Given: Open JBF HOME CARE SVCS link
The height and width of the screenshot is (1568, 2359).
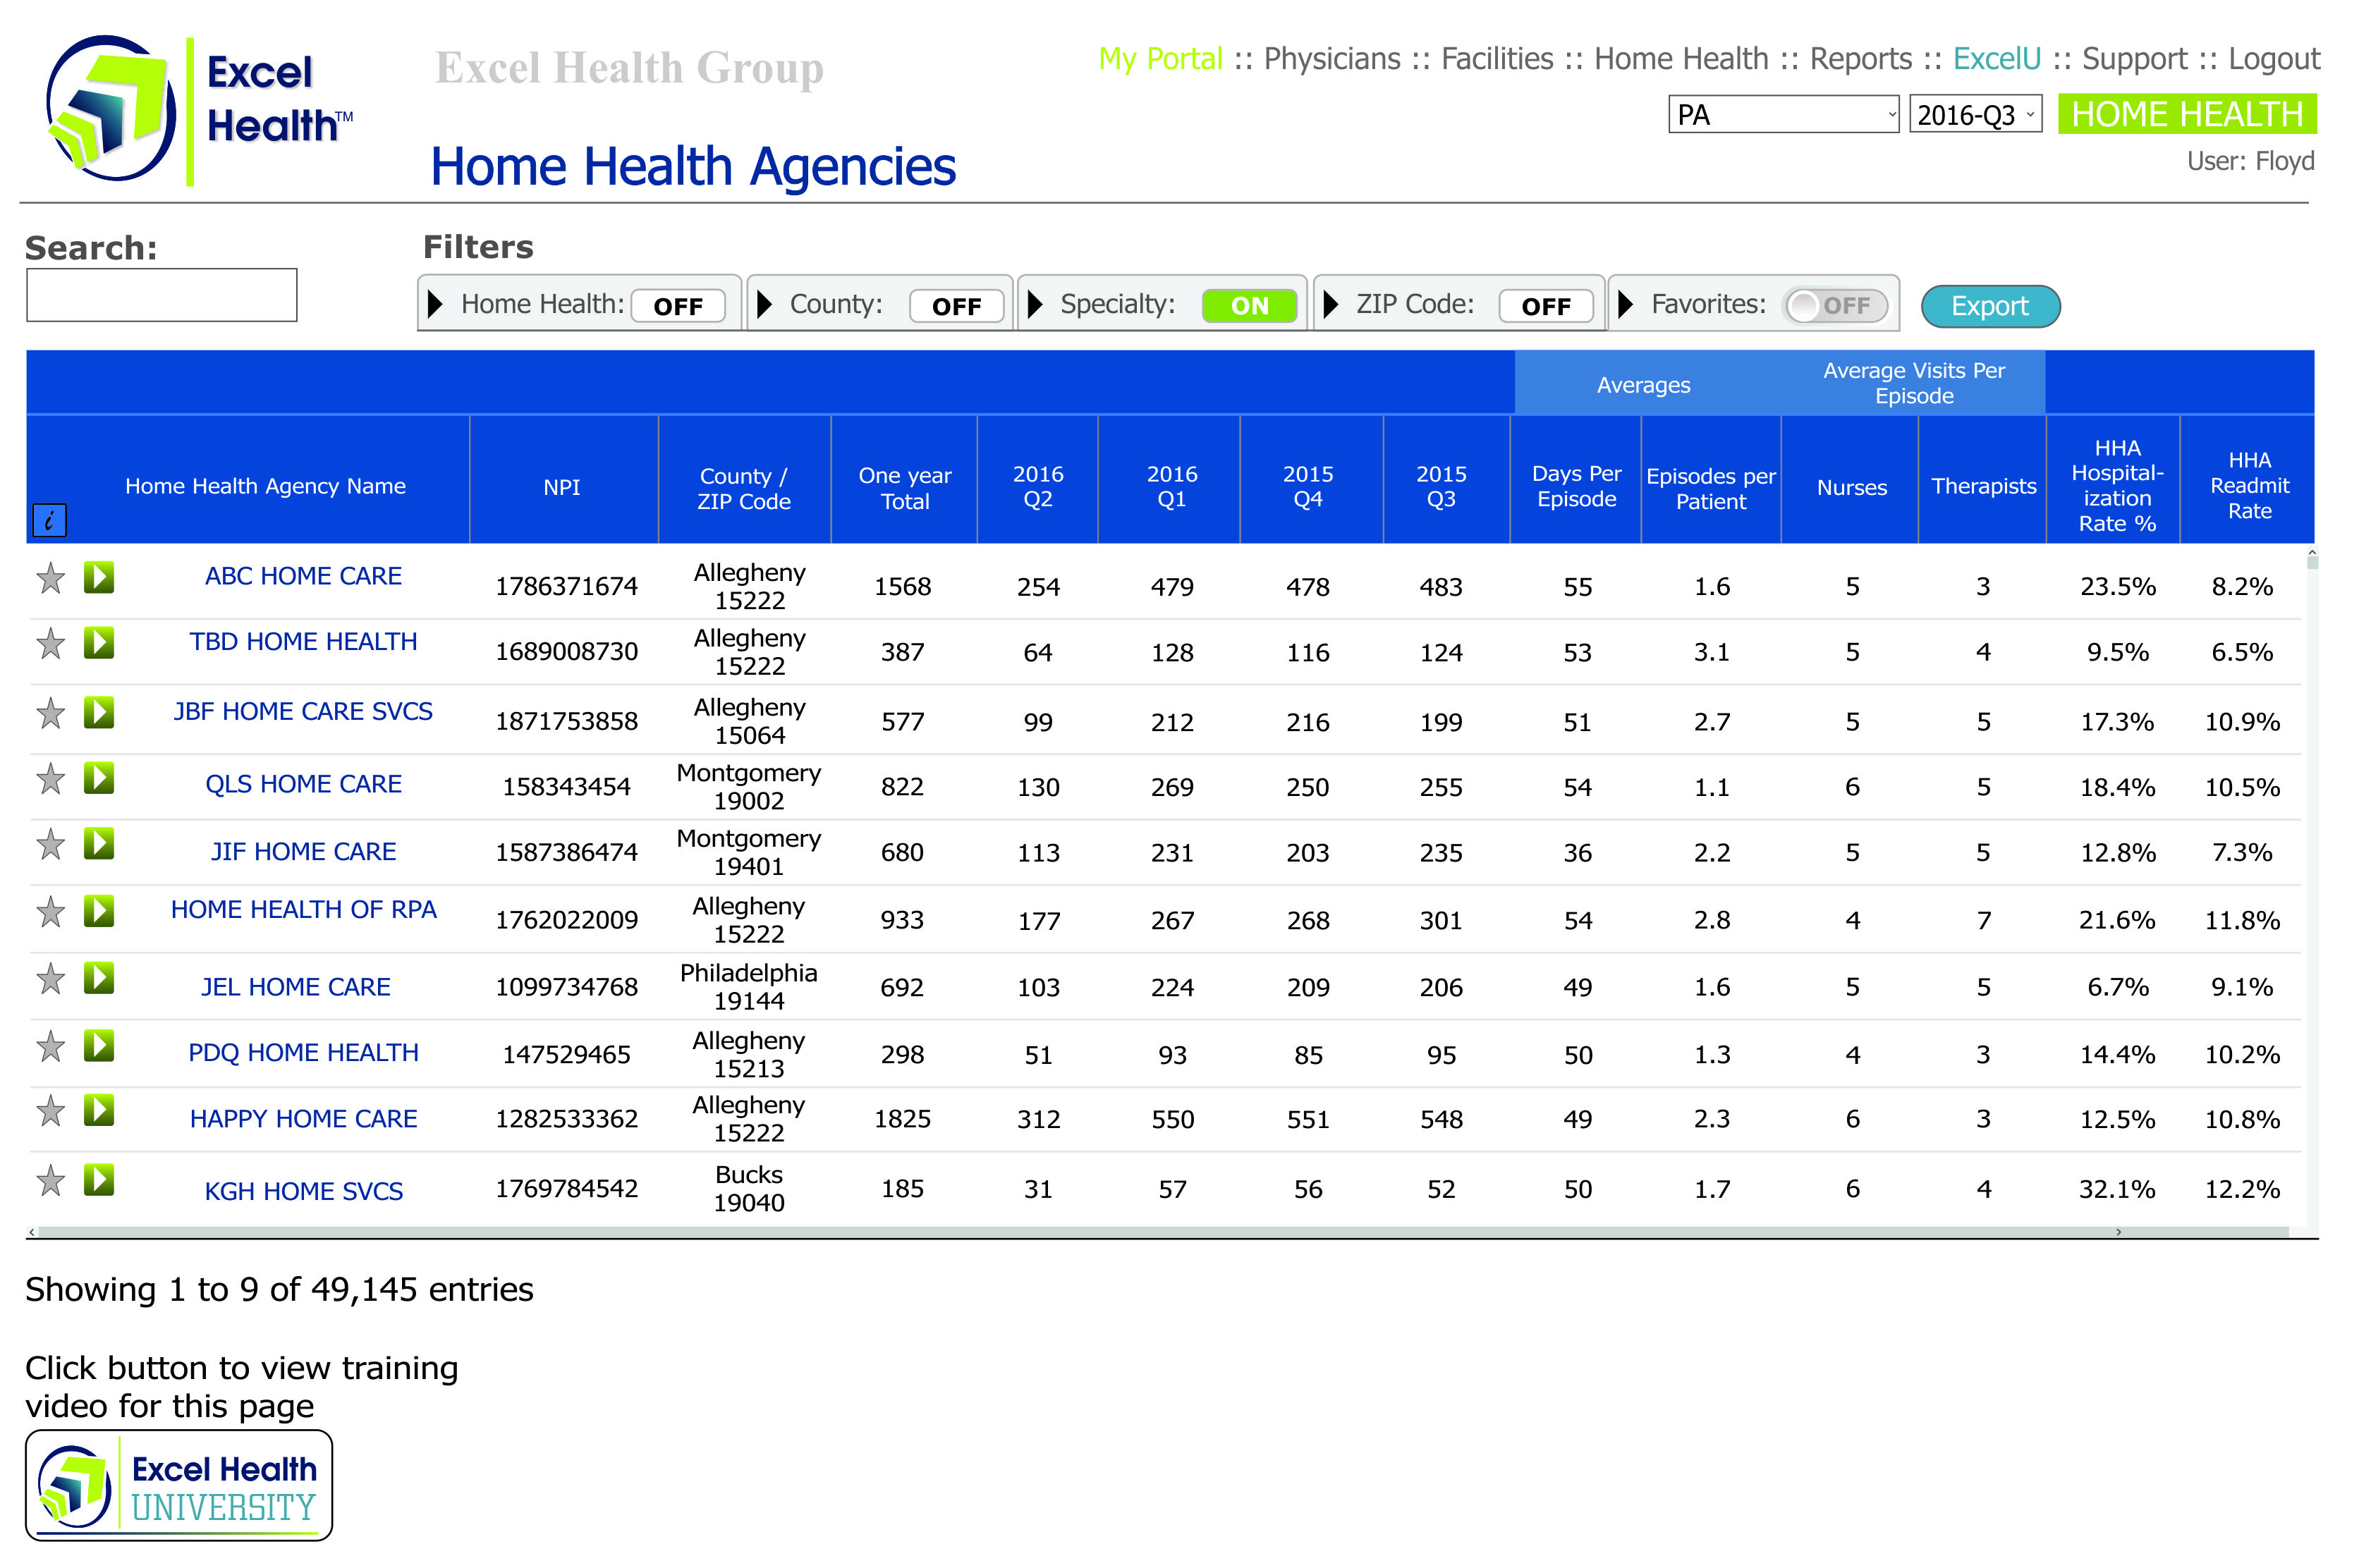Looking at the screenshot, I should (303, 712).
